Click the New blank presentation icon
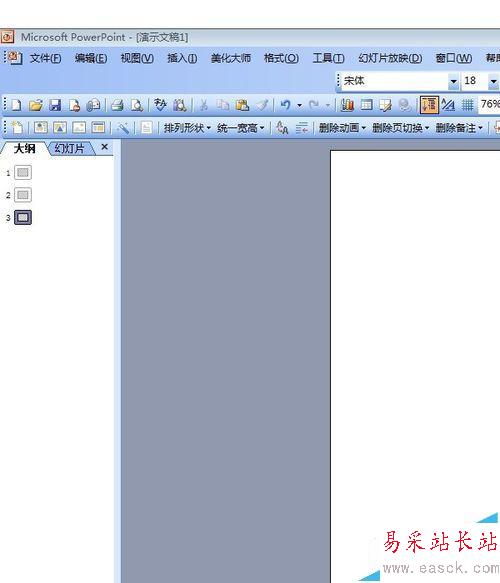This screenshot has width=500, height=583. click(x=16, y=105)
